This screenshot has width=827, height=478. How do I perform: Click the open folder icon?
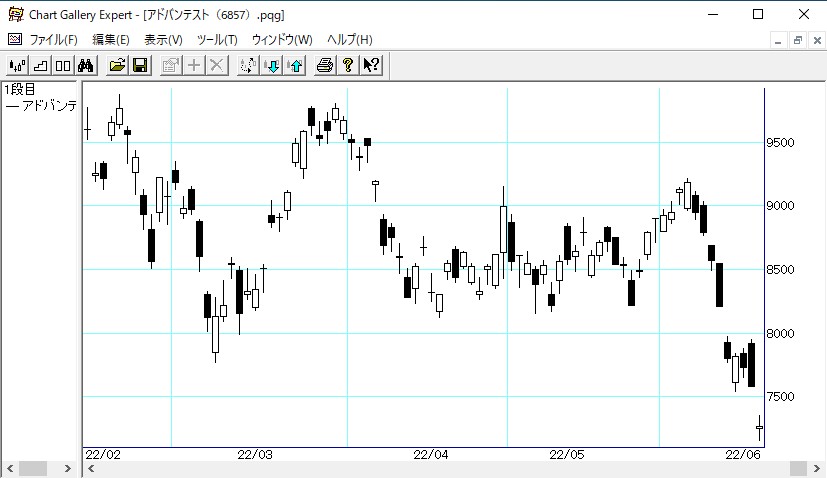pyautogui.click(x=117, y=65)
